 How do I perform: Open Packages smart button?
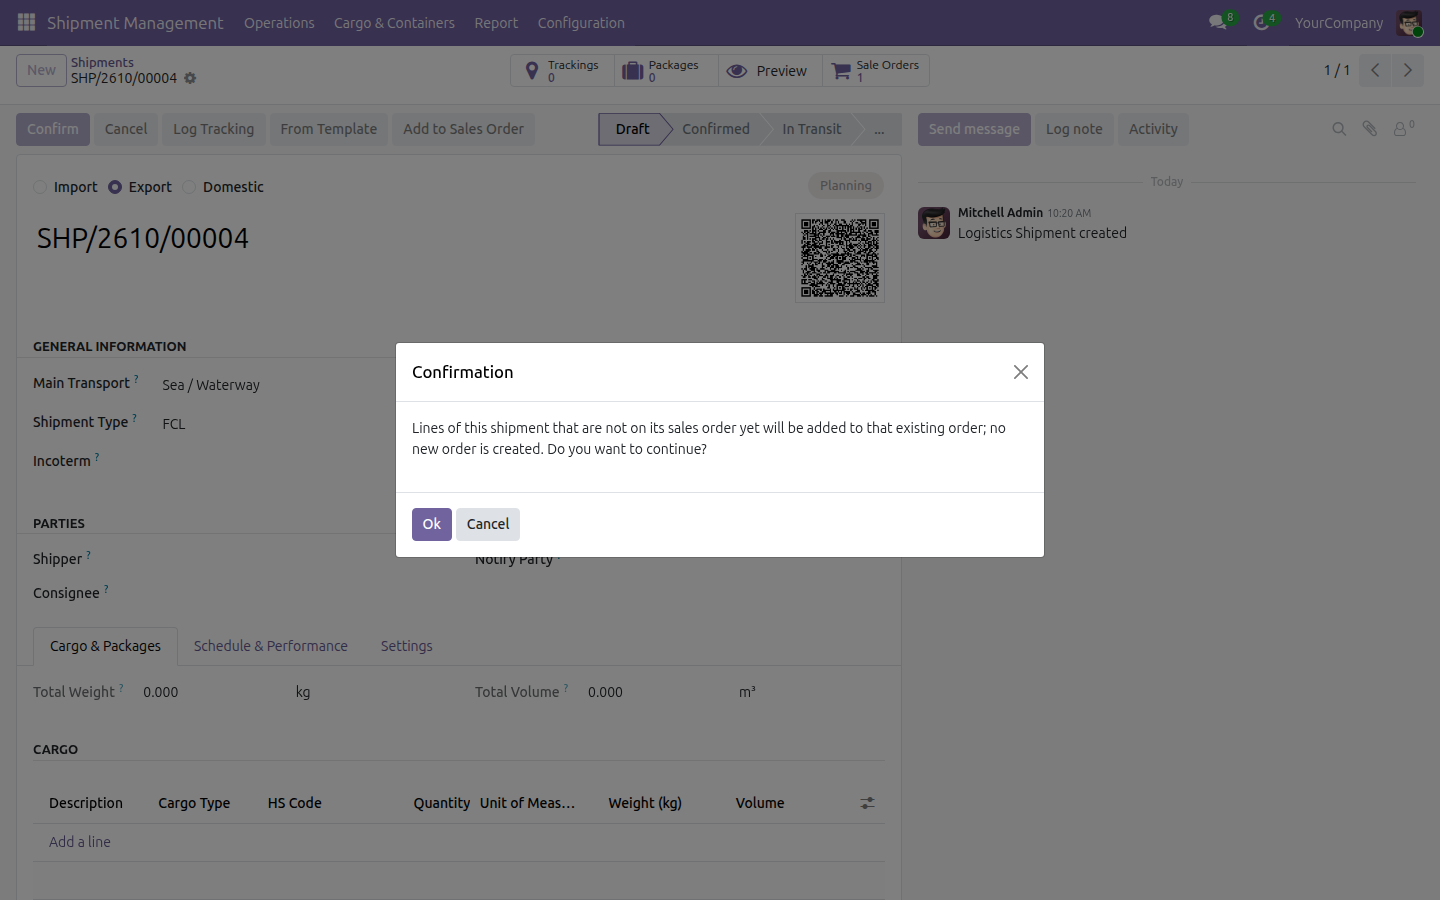666,71
